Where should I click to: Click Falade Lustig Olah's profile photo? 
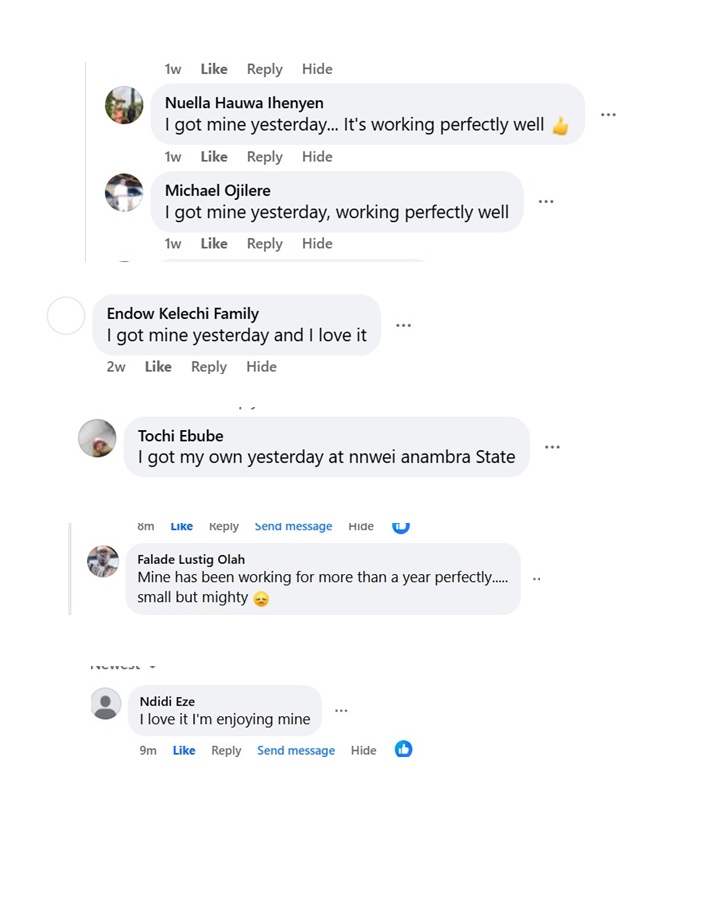pyautogui.click(x=103, y=561)
